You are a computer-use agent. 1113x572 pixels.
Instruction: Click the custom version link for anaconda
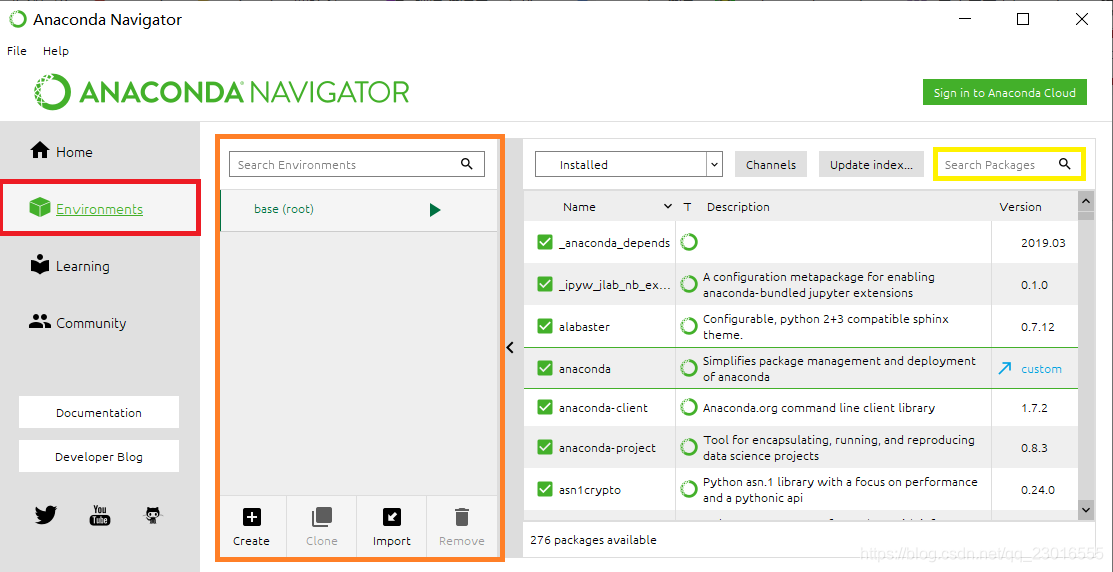(x=1041, y=369)
